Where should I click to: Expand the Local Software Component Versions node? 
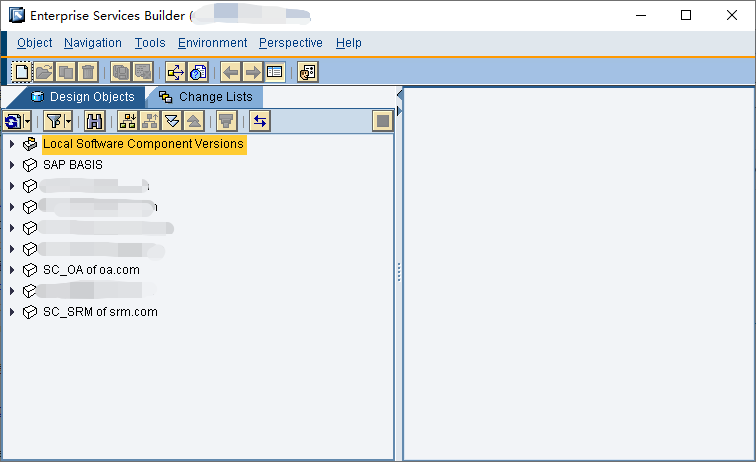[x=12, y=144]
